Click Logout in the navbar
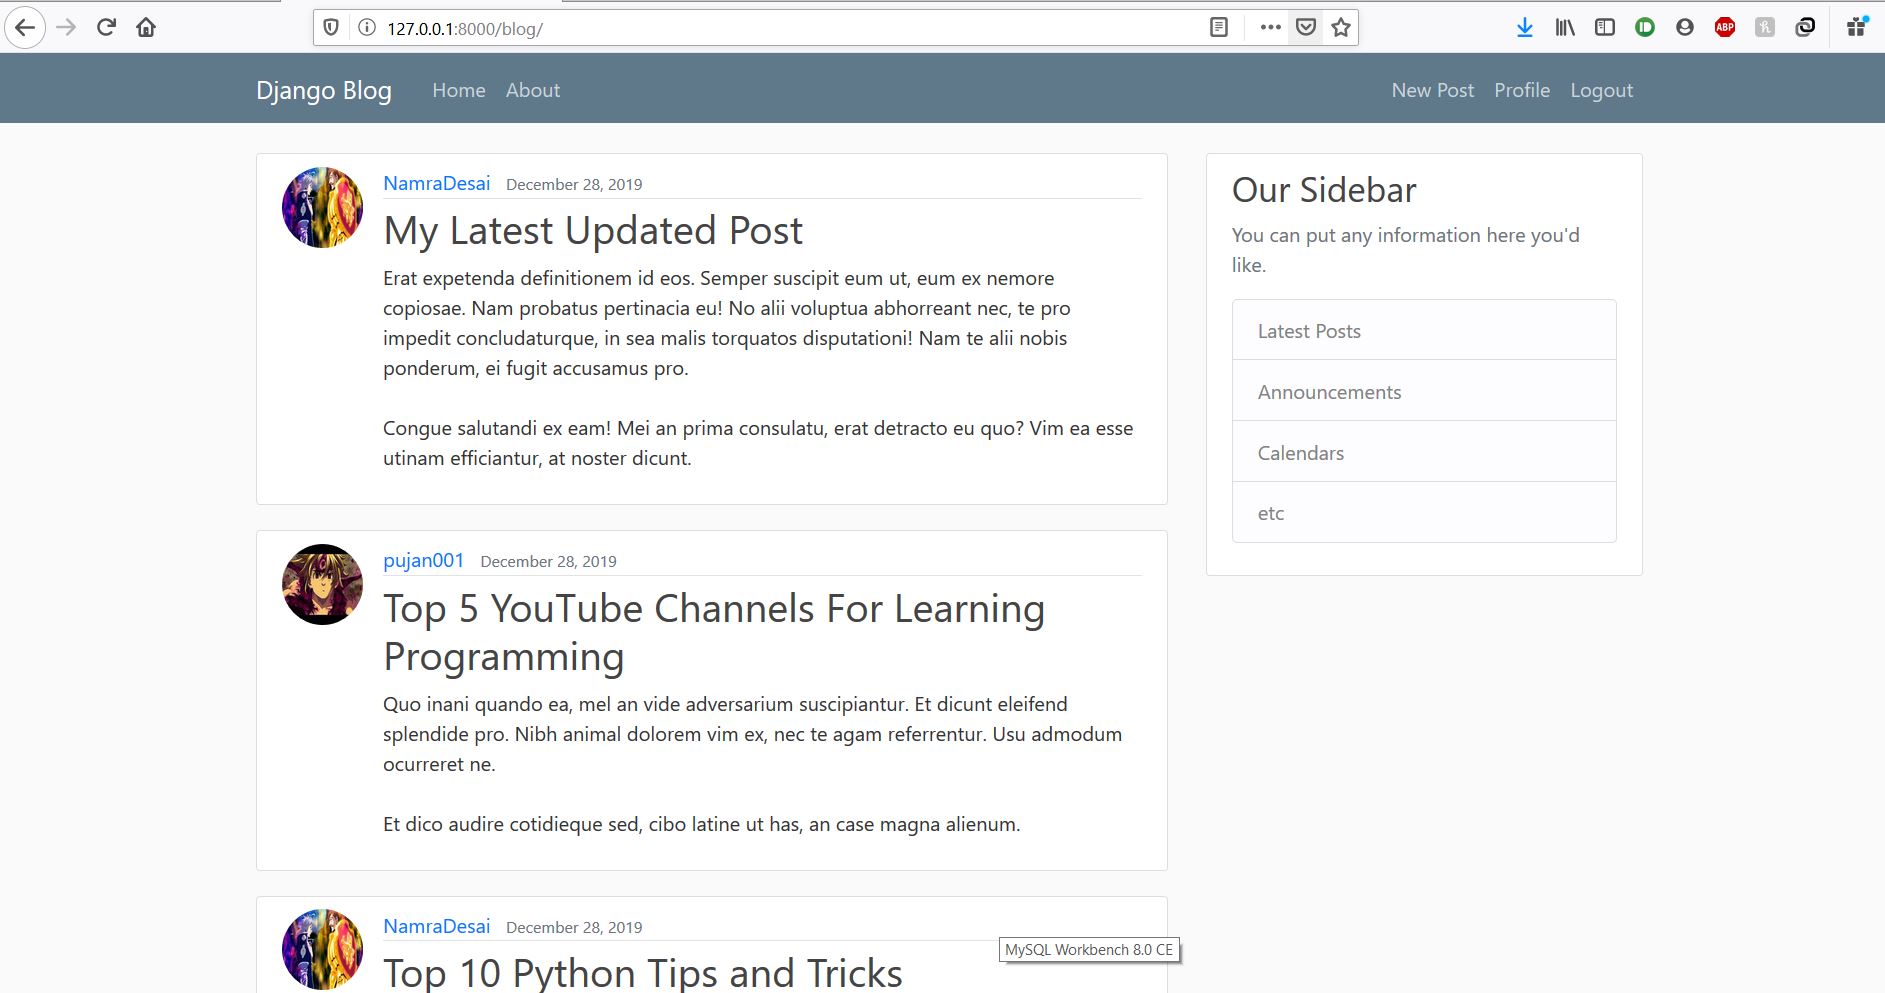The height and width of the screenshot is (993, 1885). pos(1602,90)
